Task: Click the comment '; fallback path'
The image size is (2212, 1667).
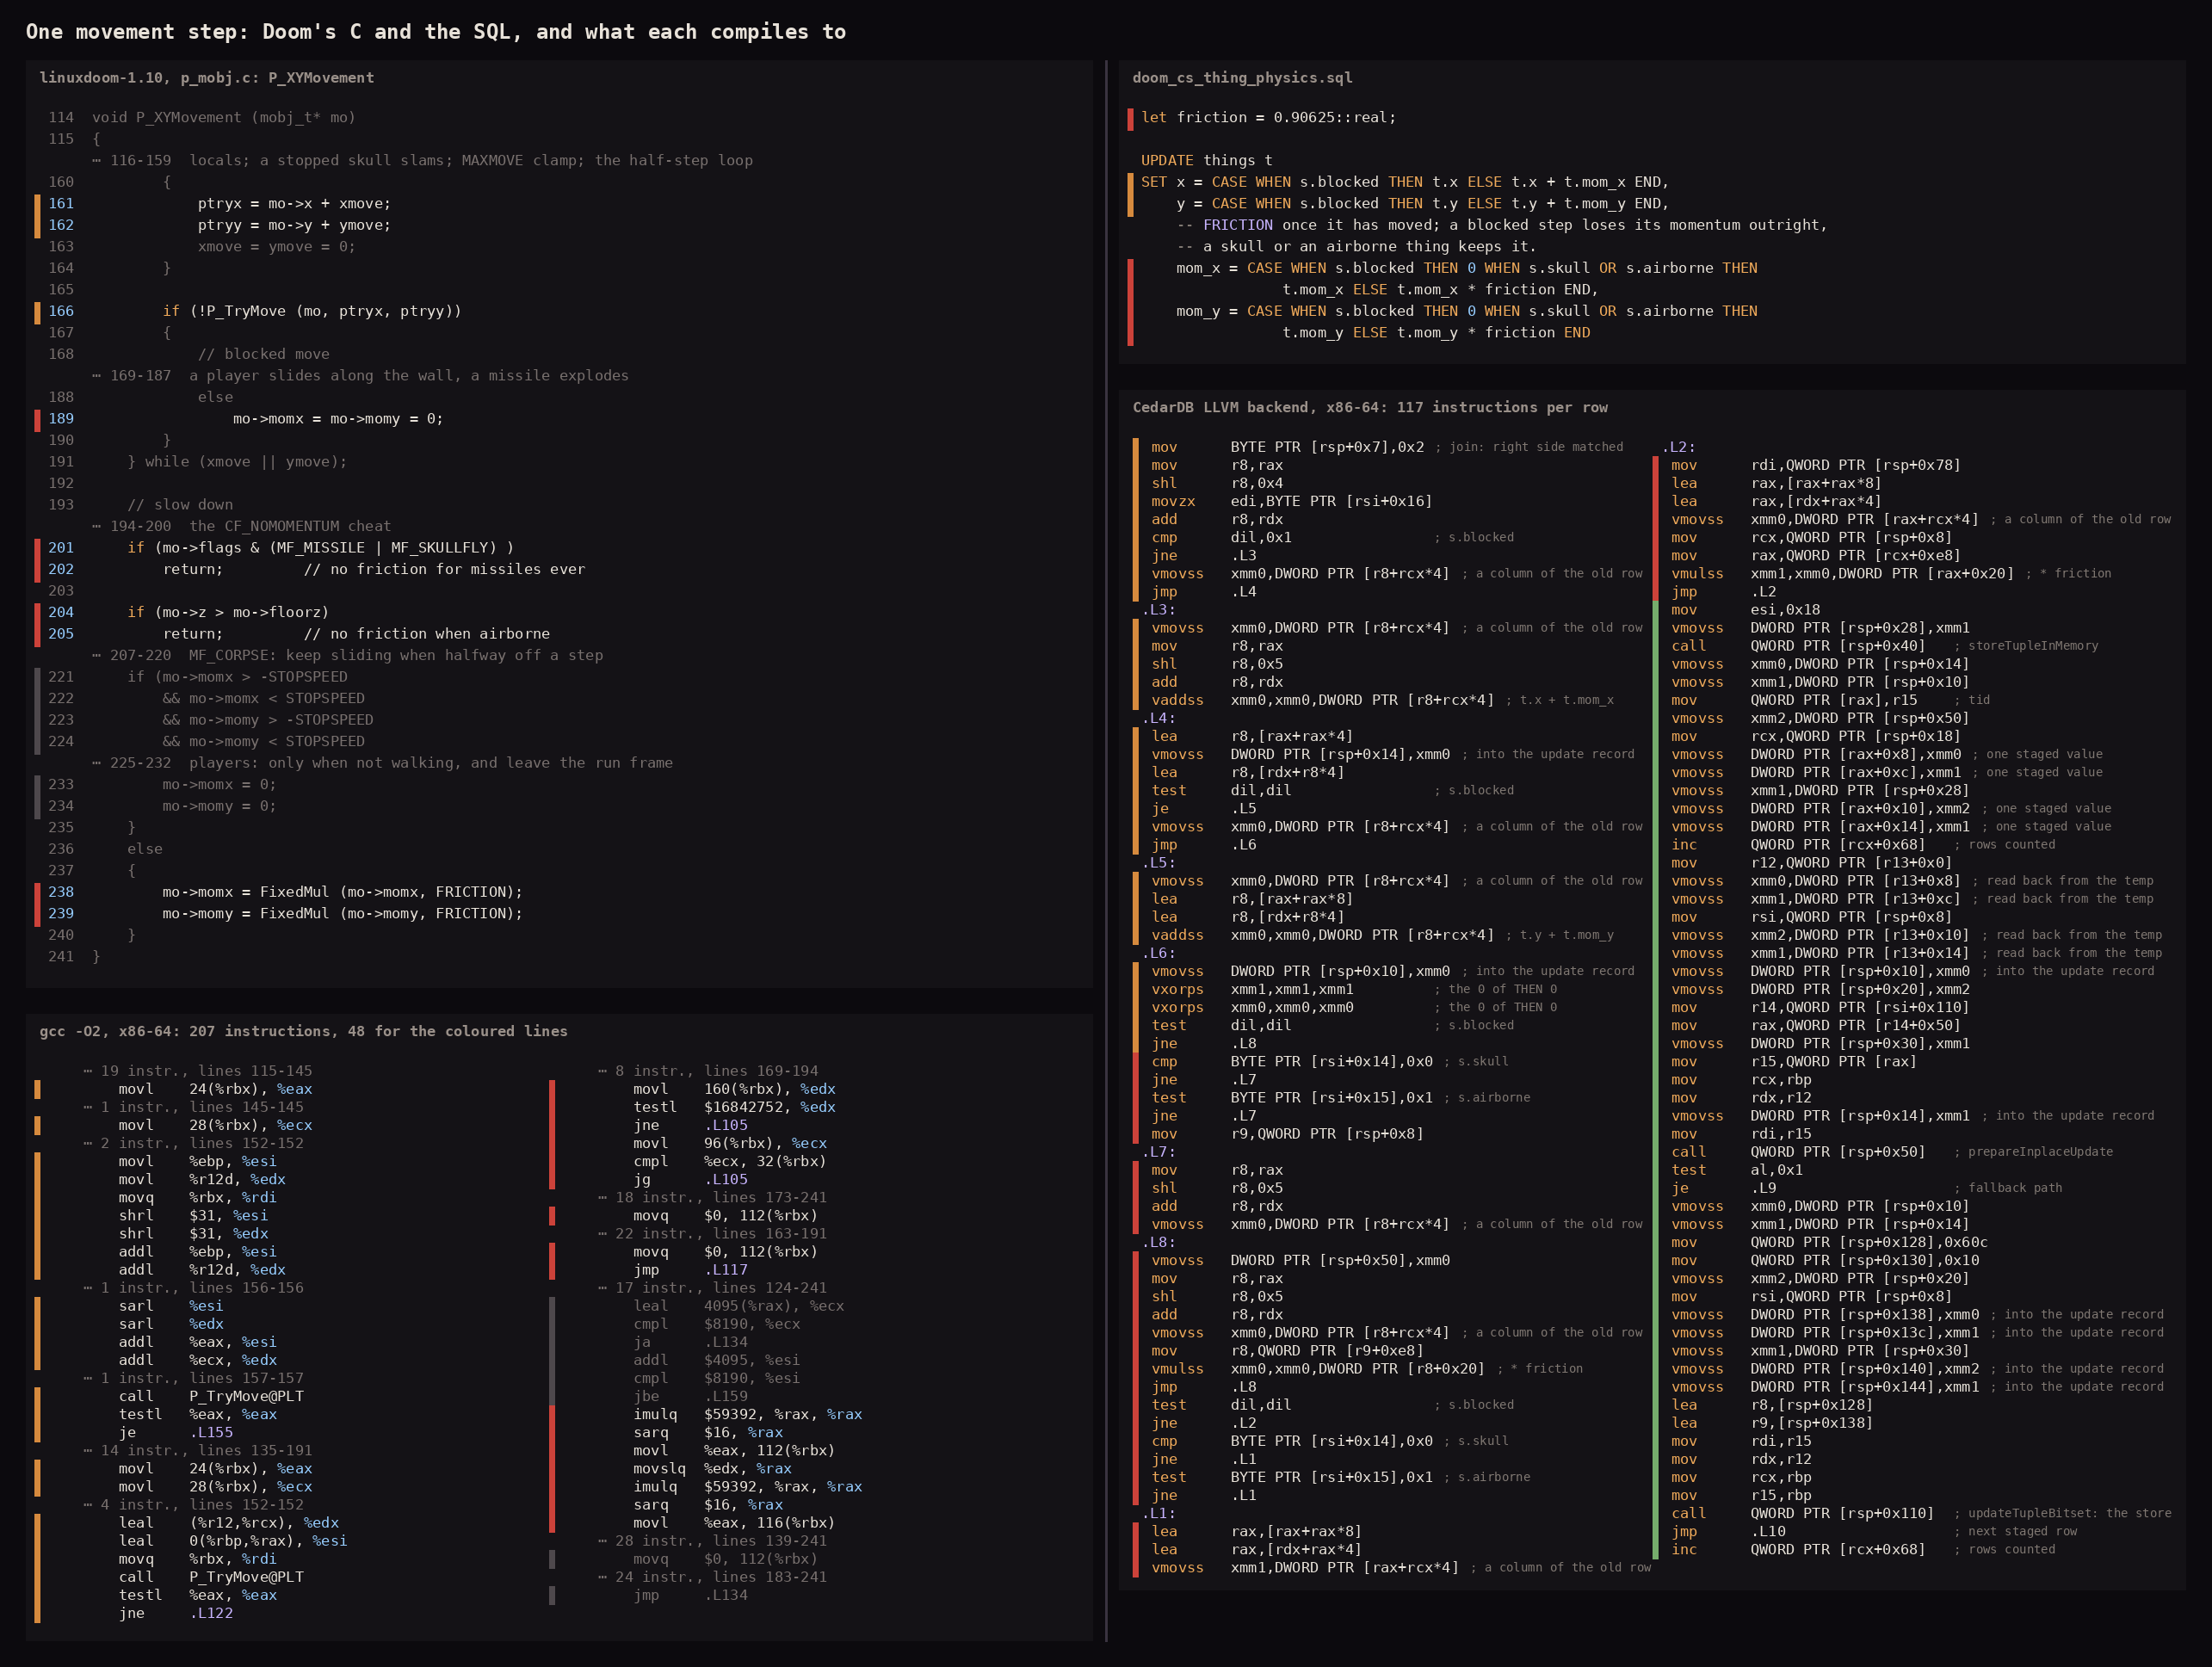Action: pos(2008,1188)
